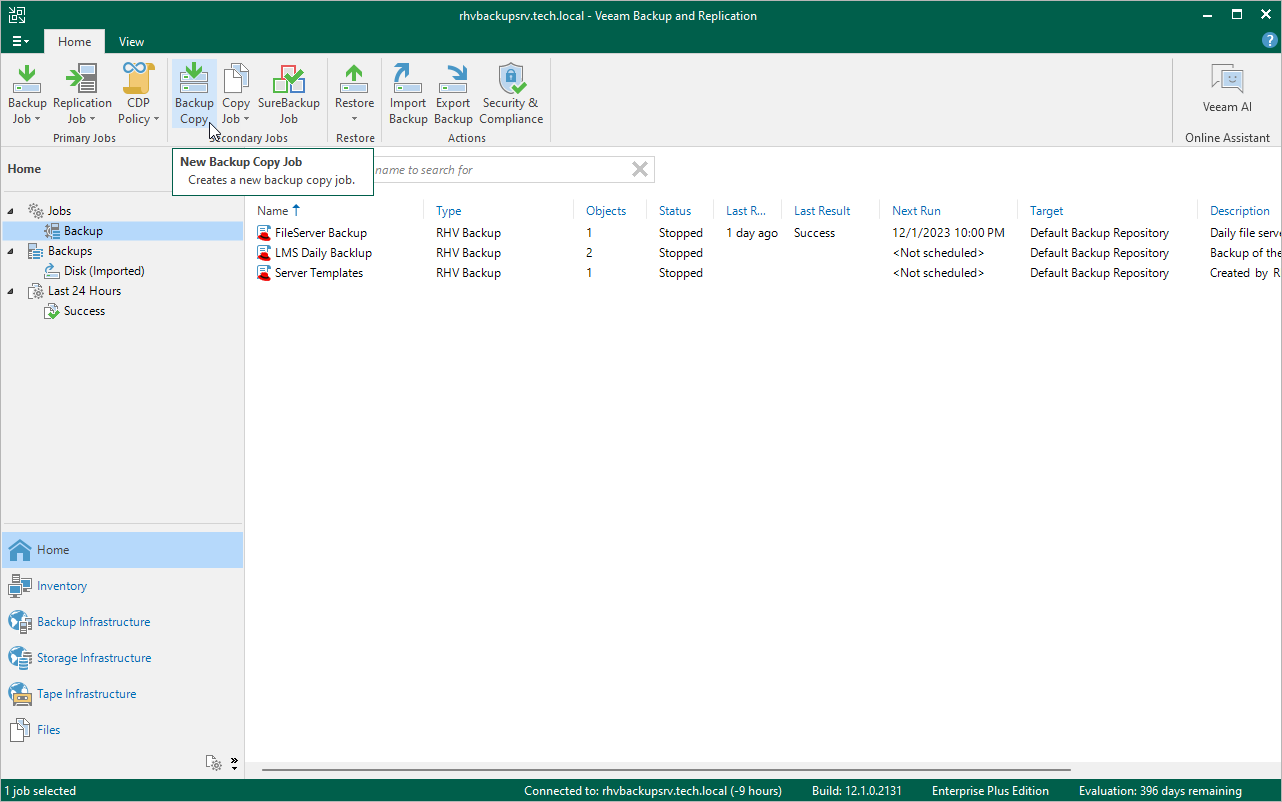Screen dimensions: 1282x802
Task: Open Storage Infrastructure view
Action: coord(122,658)
